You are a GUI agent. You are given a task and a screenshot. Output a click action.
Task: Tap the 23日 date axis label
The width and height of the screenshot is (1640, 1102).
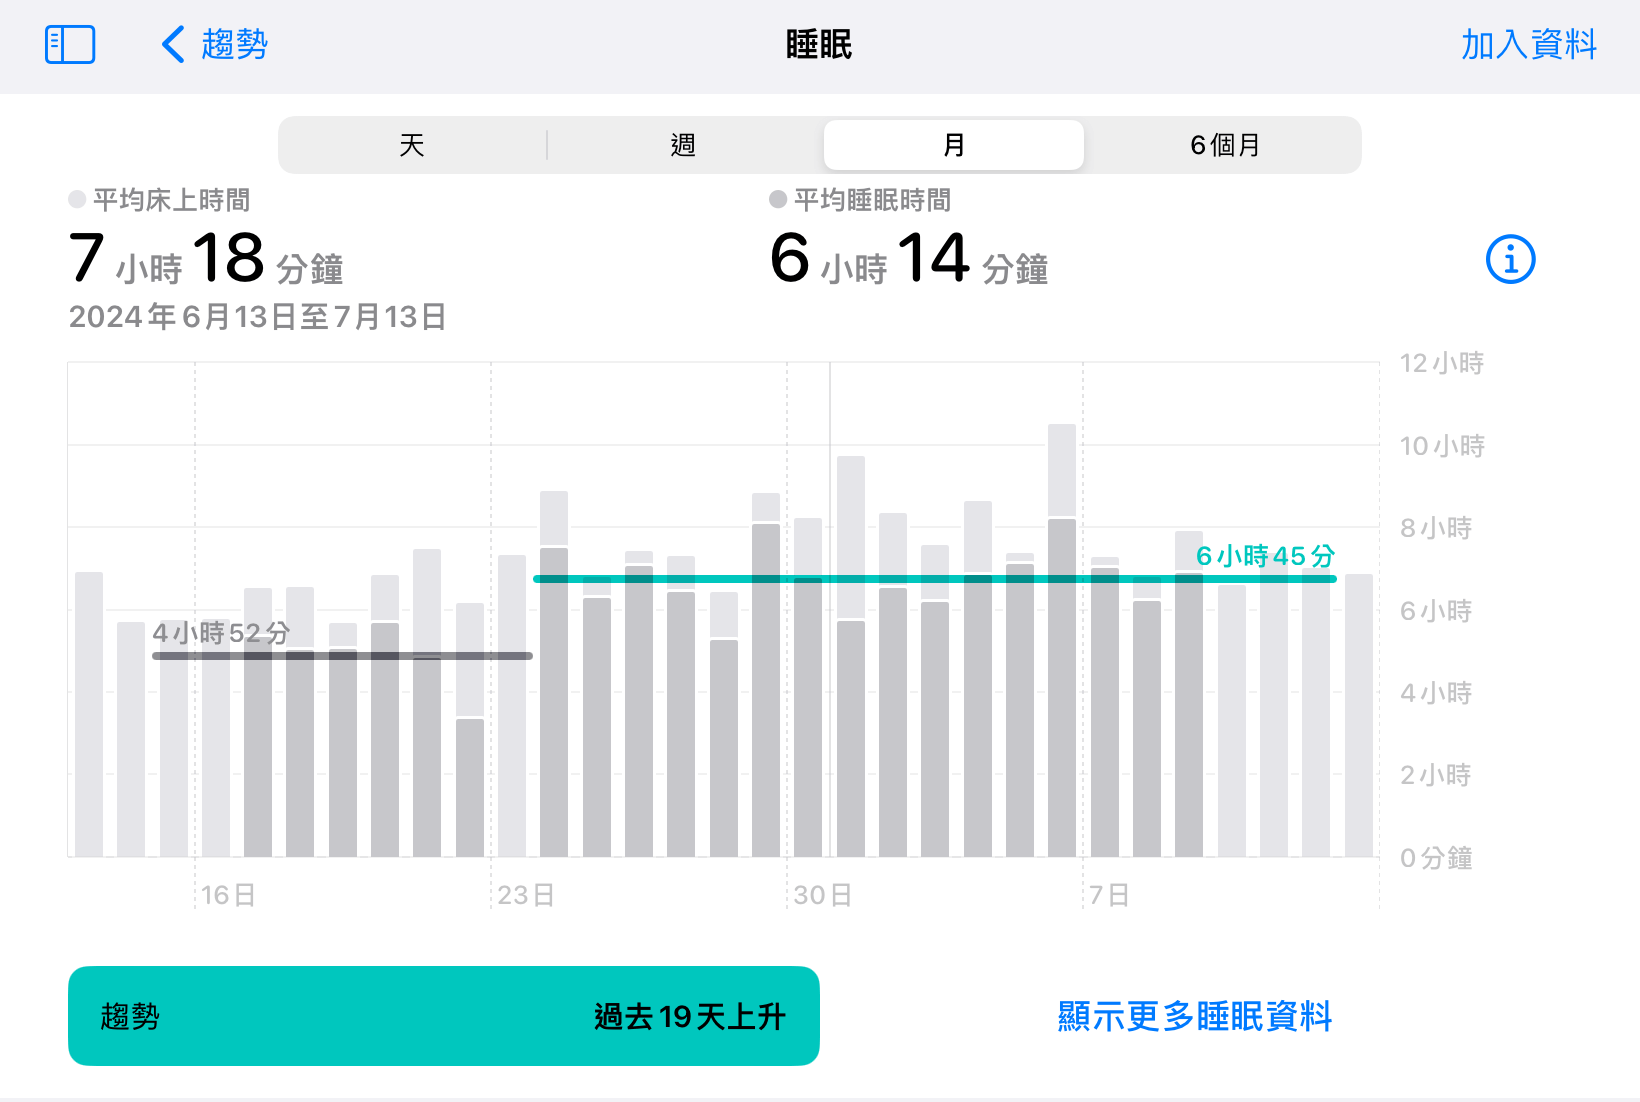(525, 895)
